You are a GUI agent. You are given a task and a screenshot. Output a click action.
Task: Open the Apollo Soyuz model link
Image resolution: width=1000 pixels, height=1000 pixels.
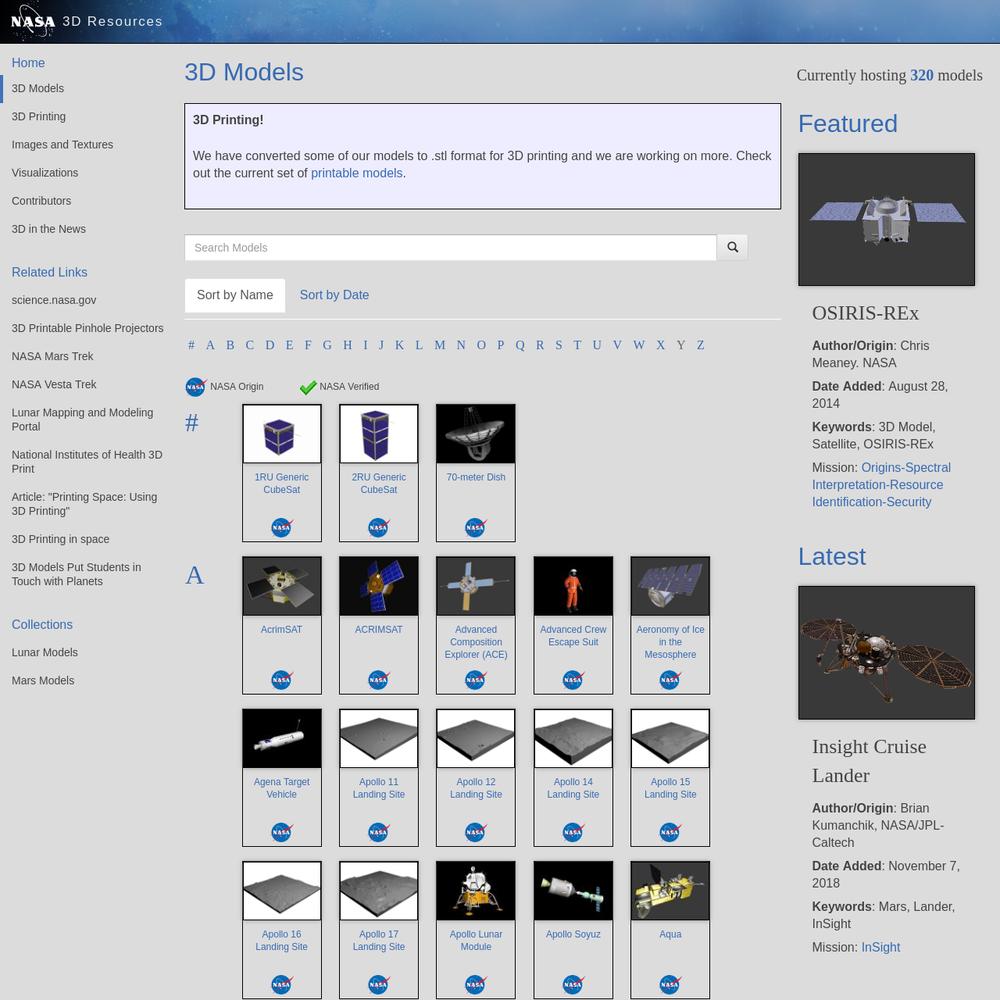click(x=573, y=934)
